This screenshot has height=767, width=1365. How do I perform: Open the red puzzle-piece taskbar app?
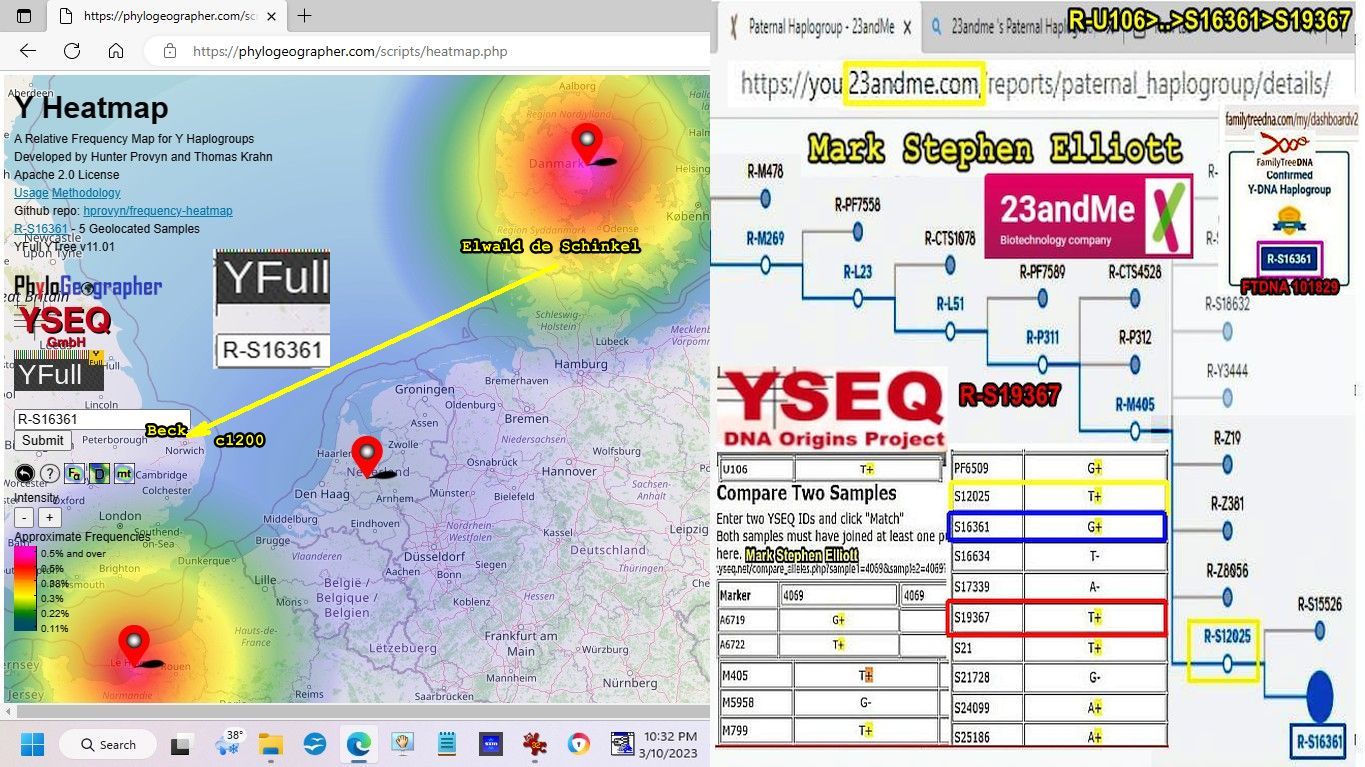[x=536, y=744]
